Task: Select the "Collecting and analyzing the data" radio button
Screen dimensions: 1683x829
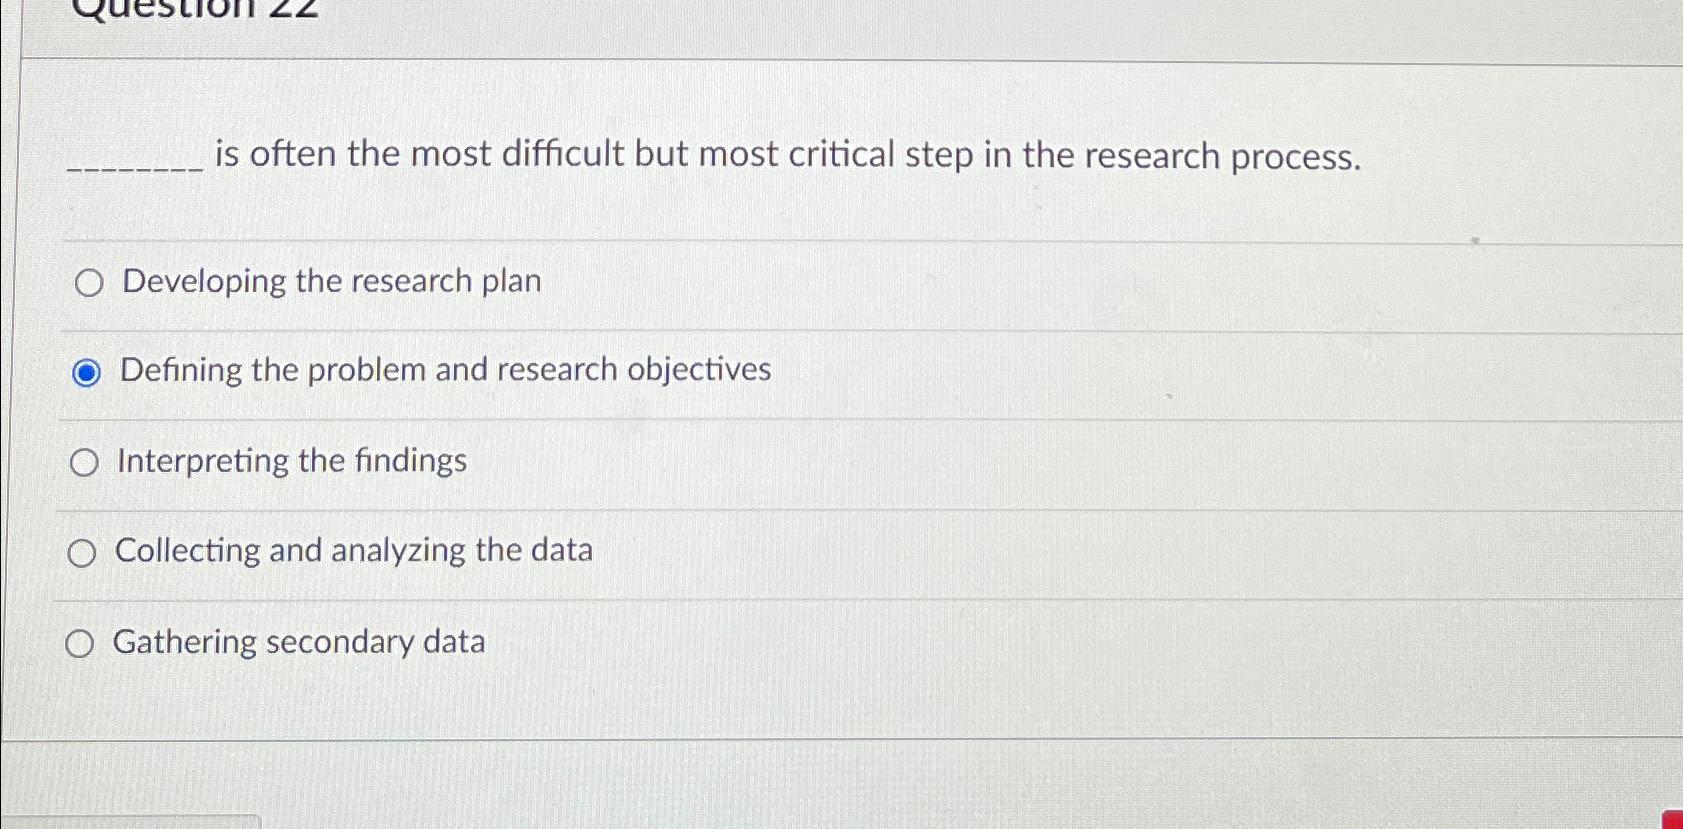Action: pyautogui.click(x=83, y=552)
